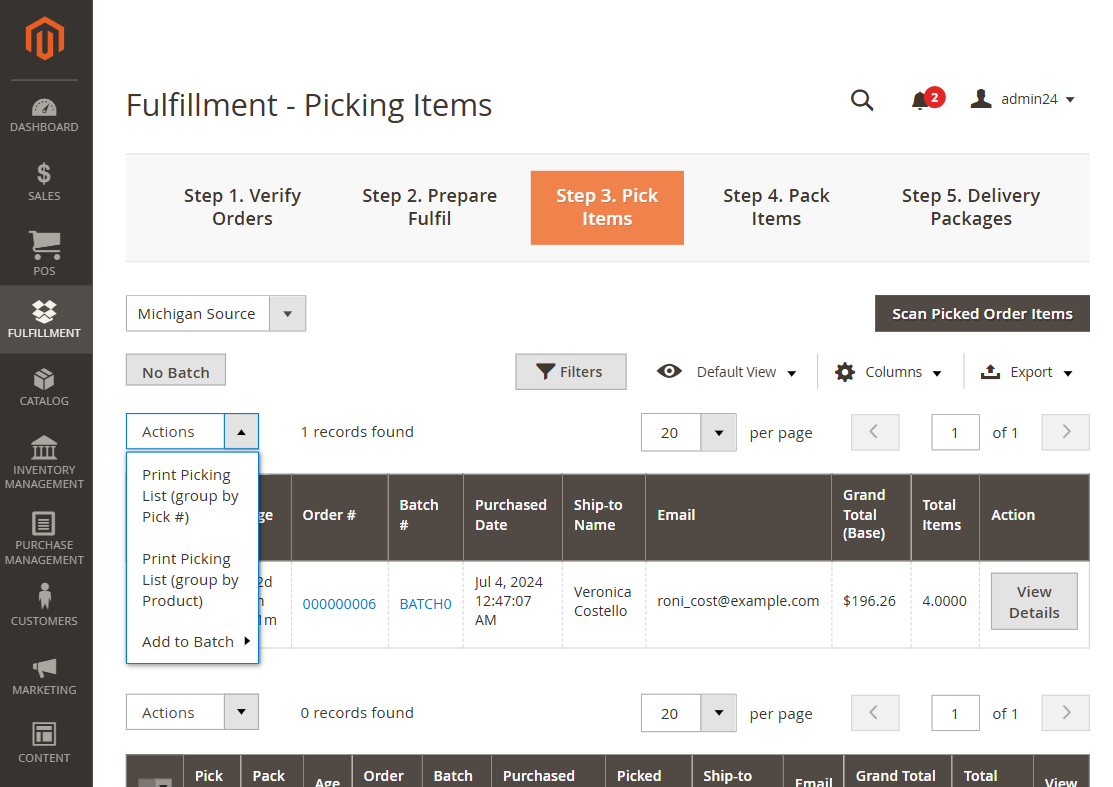Image resolution: width=1113 pixels, height=787 pixels.
Task: Open the Customers section icon
Action: tap(44, 603)
